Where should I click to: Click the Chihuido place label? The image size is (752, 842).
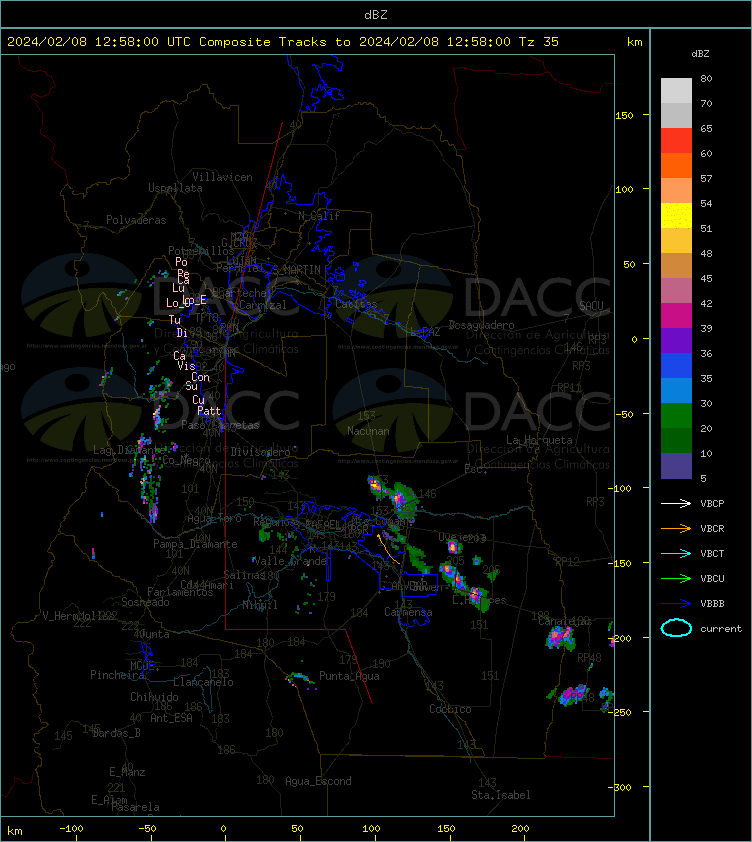(154, 696)
